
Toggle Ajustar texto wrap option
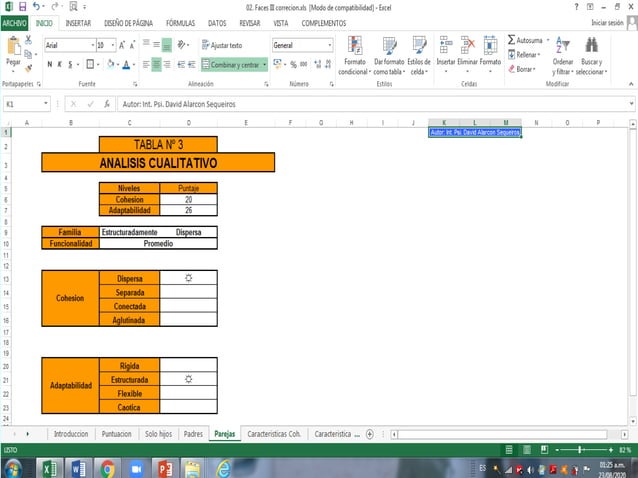coord(222,45)
